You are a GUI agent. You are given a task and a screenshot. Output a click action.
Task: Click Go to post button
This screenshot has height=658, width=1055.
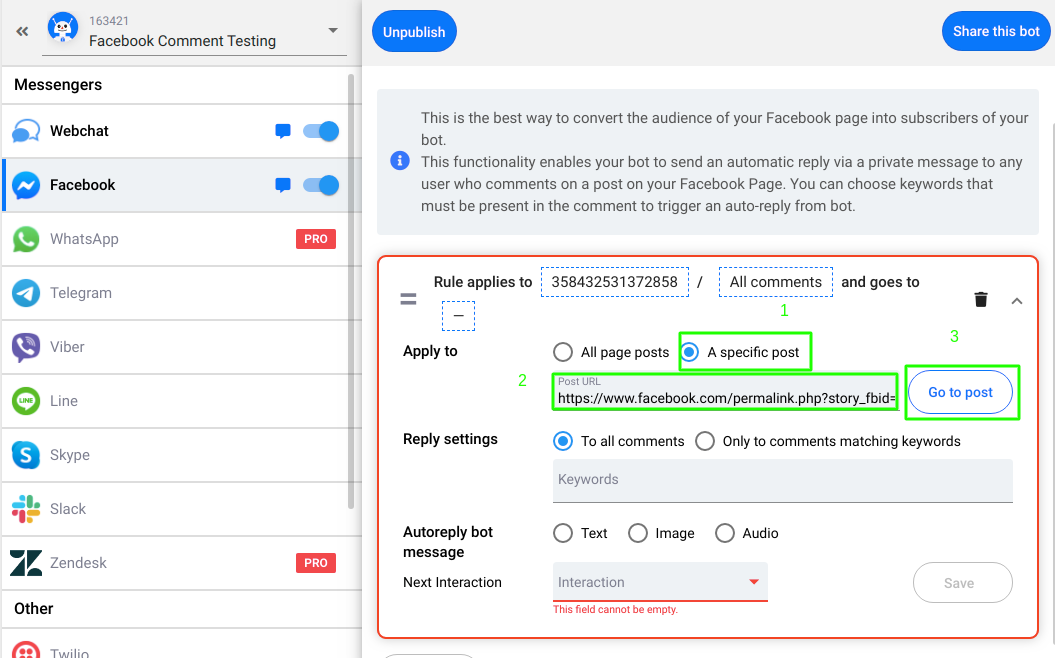click(x=960, y=392)
